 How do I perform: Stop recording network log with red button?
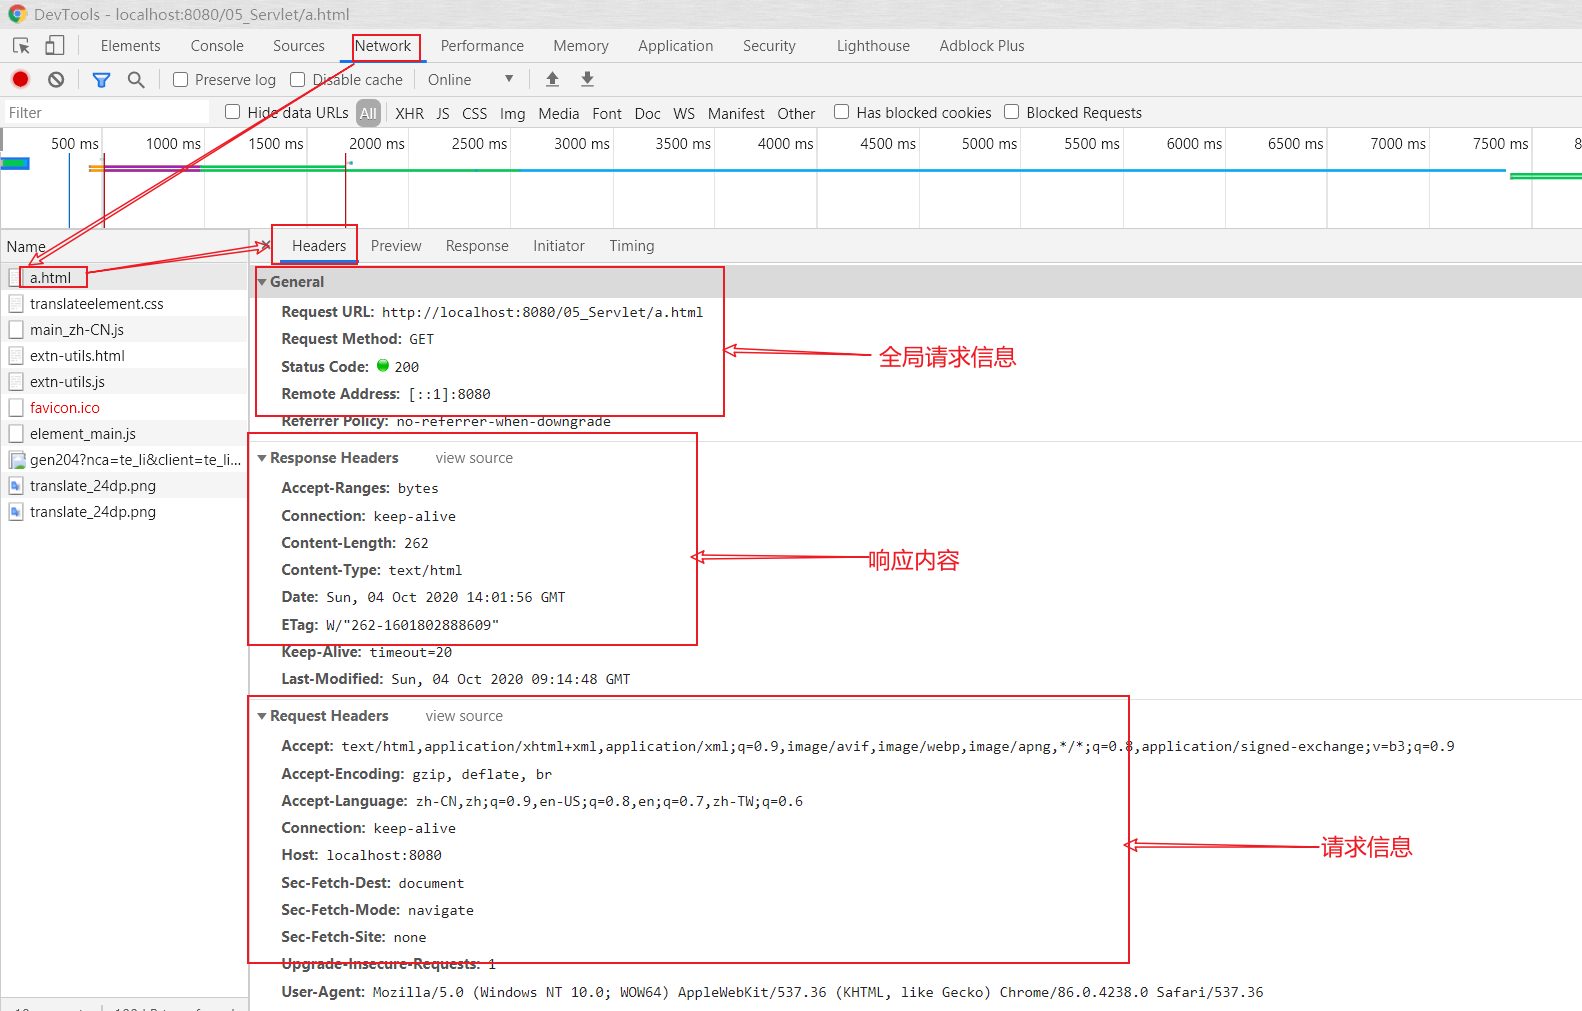20,79
